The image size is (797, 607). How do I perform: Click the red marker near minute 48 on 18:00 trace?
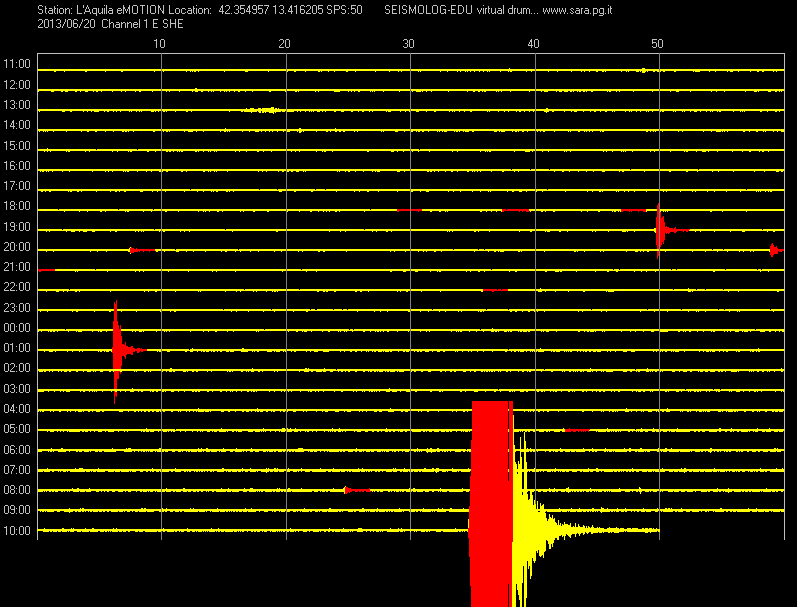[633, 210]
